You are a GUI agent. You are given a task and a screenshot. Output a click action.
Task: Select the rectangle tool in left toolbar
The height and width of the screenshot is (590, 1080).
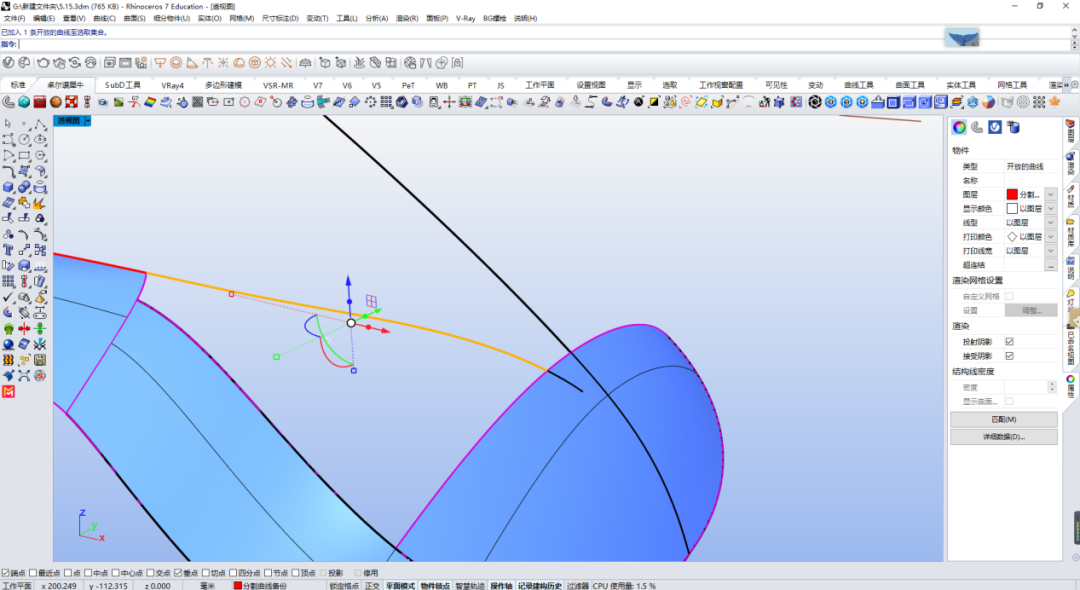24,156
